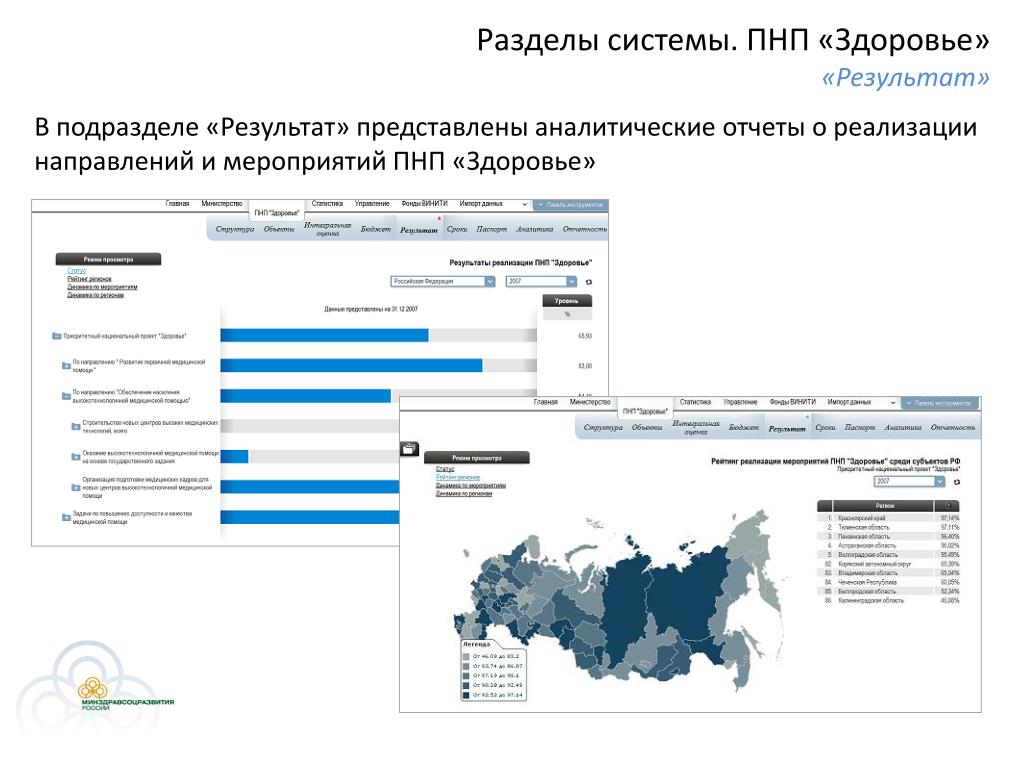
Task: Open Статистика menu in map window
Action: (x=695, y=402)
